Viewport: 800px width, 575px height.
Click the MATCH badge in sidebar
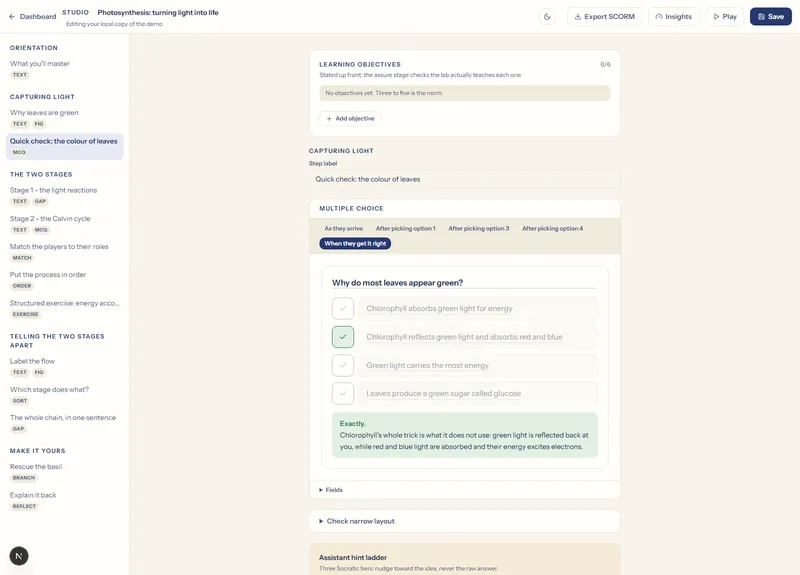click(x=22, y=258)
